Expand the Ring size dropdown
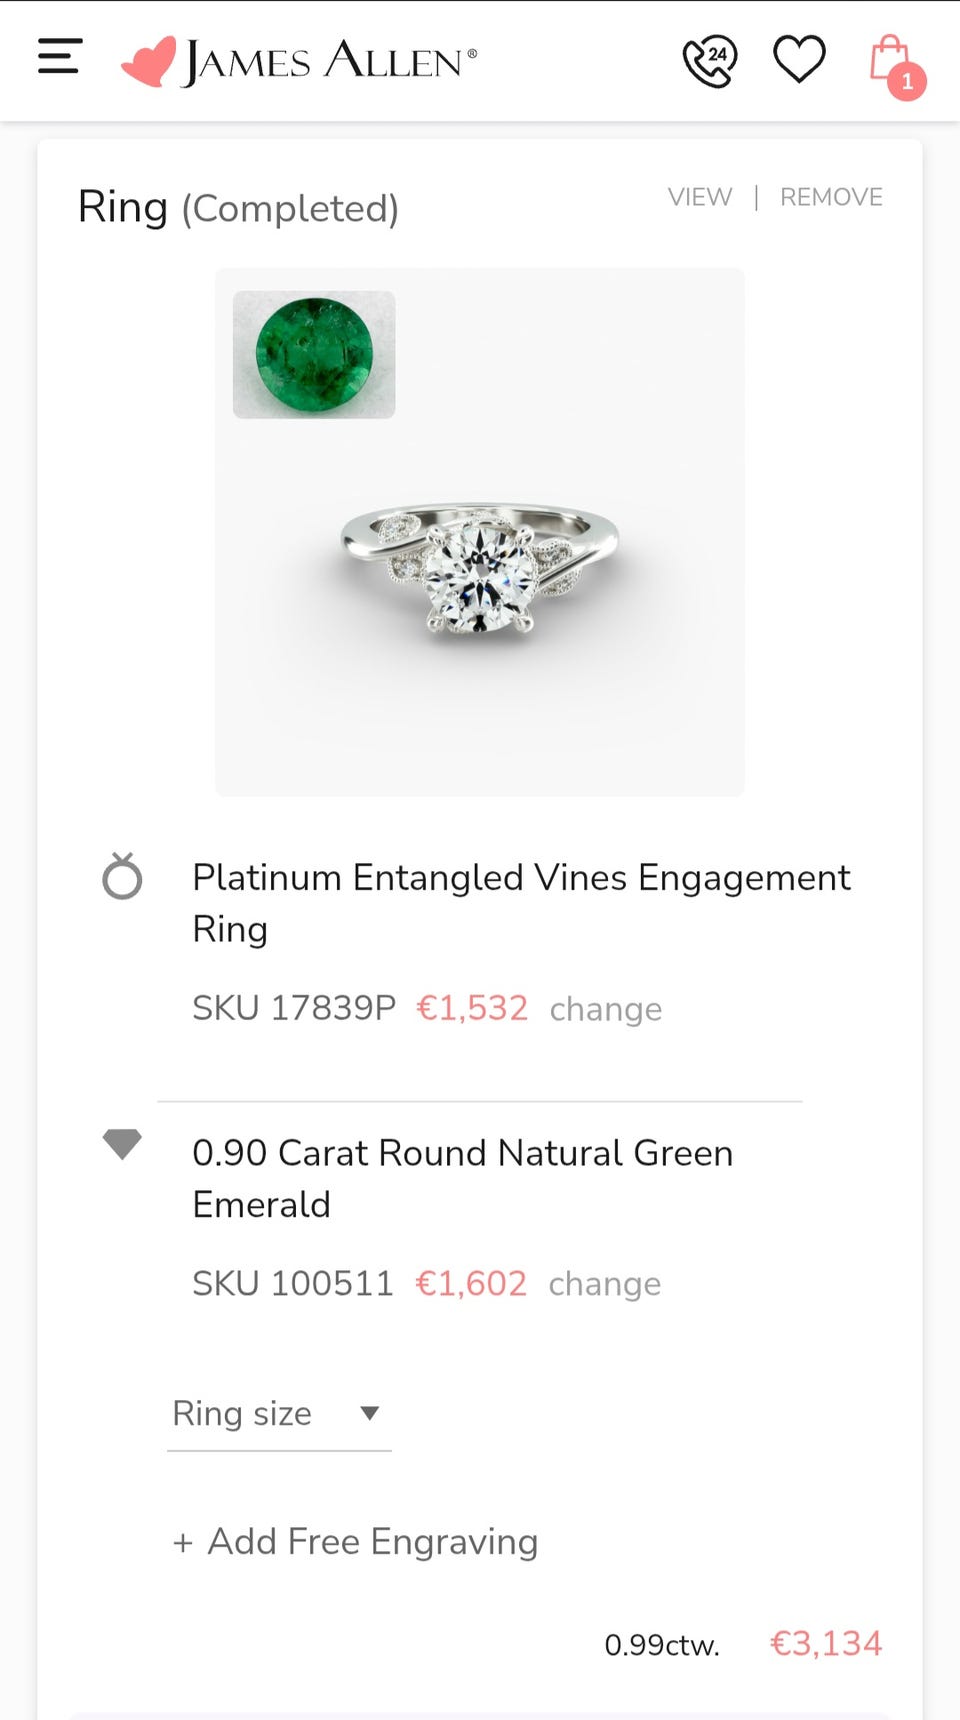 click(242, 1413)
